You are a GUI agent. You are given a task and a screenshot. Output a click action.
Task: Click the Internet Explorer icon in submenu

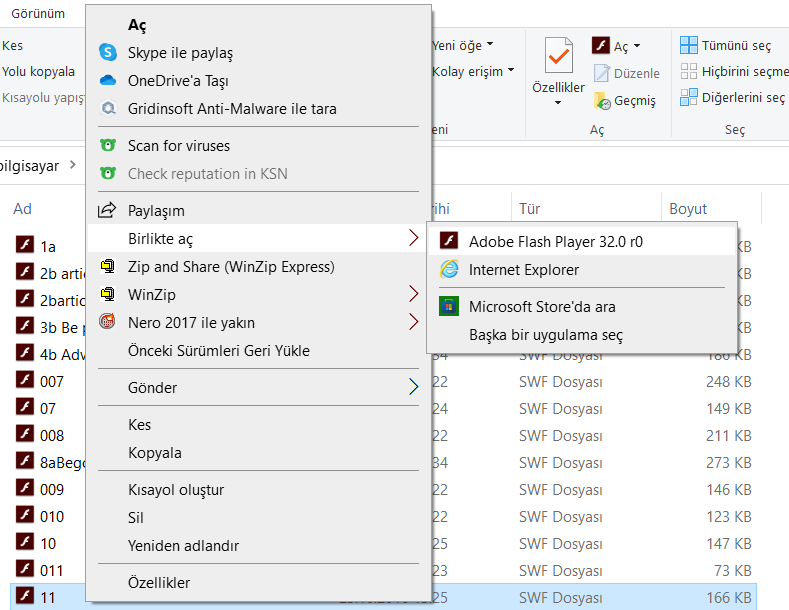click(x=450, y=269)
